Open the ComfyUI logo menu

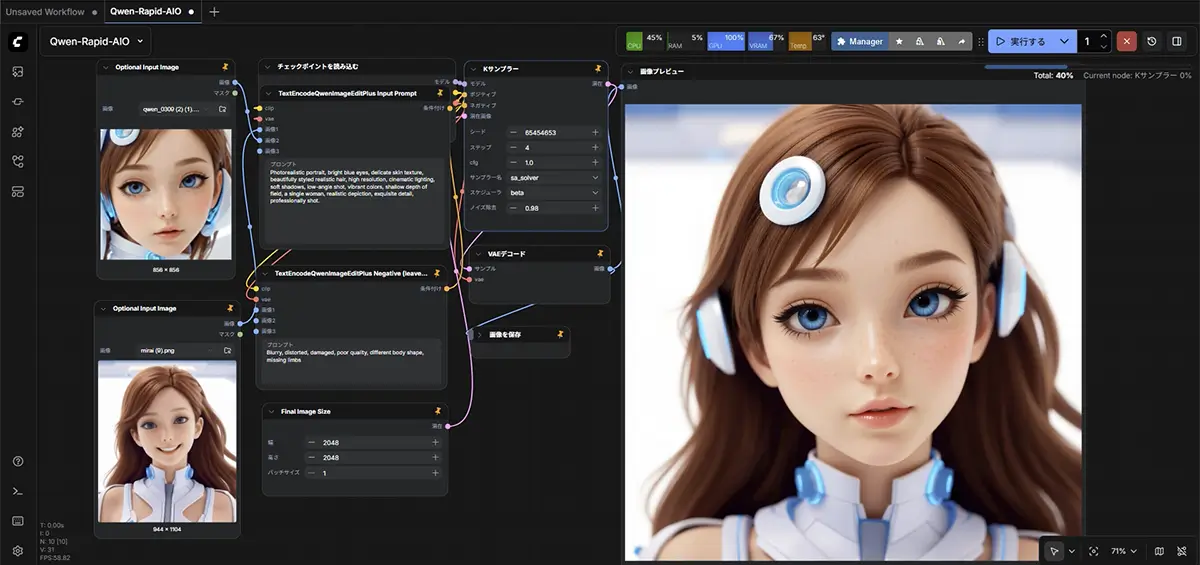17,42
